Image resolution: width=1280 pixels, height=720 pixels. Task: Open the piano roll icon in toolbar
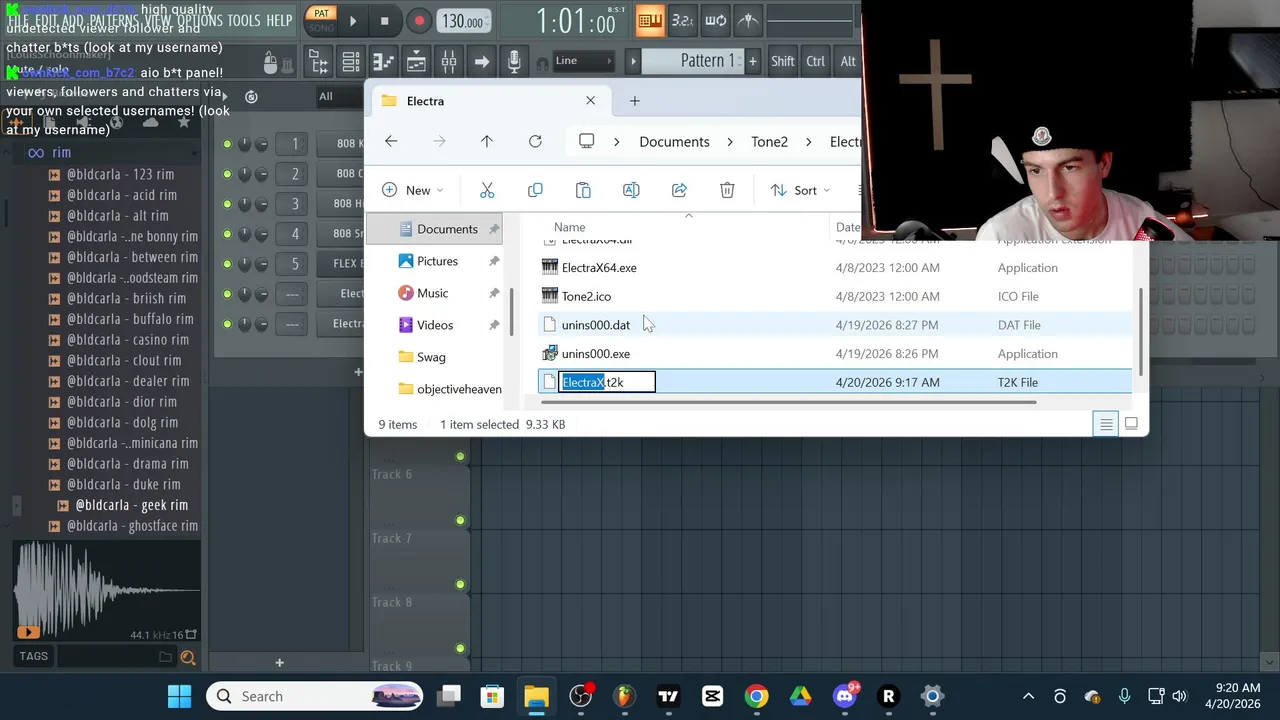coord(384,62)
